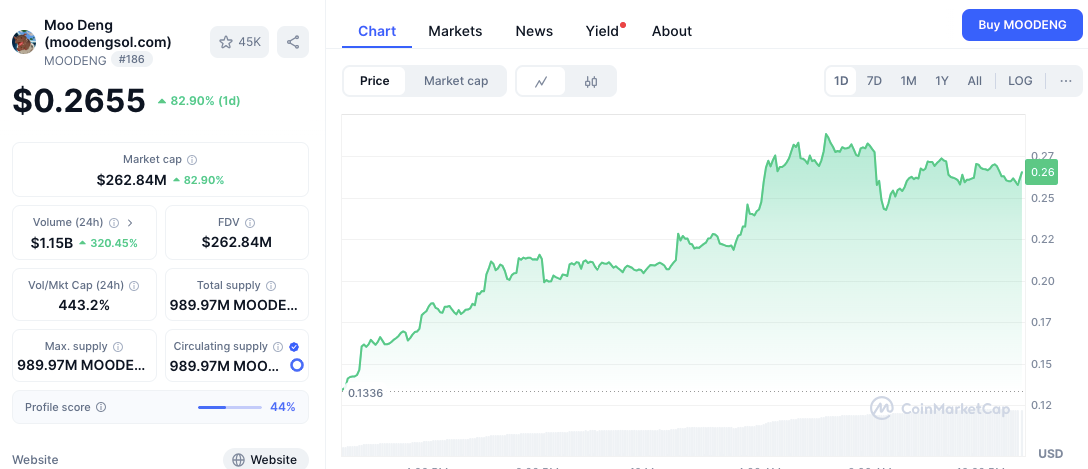Viewport: 1088px width, 469px height.
Task: Select the line chart icon
Action: [x=541, y=81]
